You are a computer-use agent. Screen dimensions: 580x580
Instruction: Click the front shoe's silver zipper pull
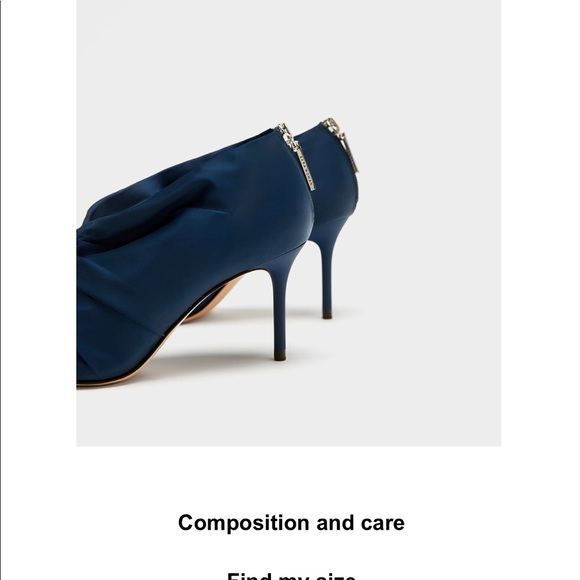point(297,157)
